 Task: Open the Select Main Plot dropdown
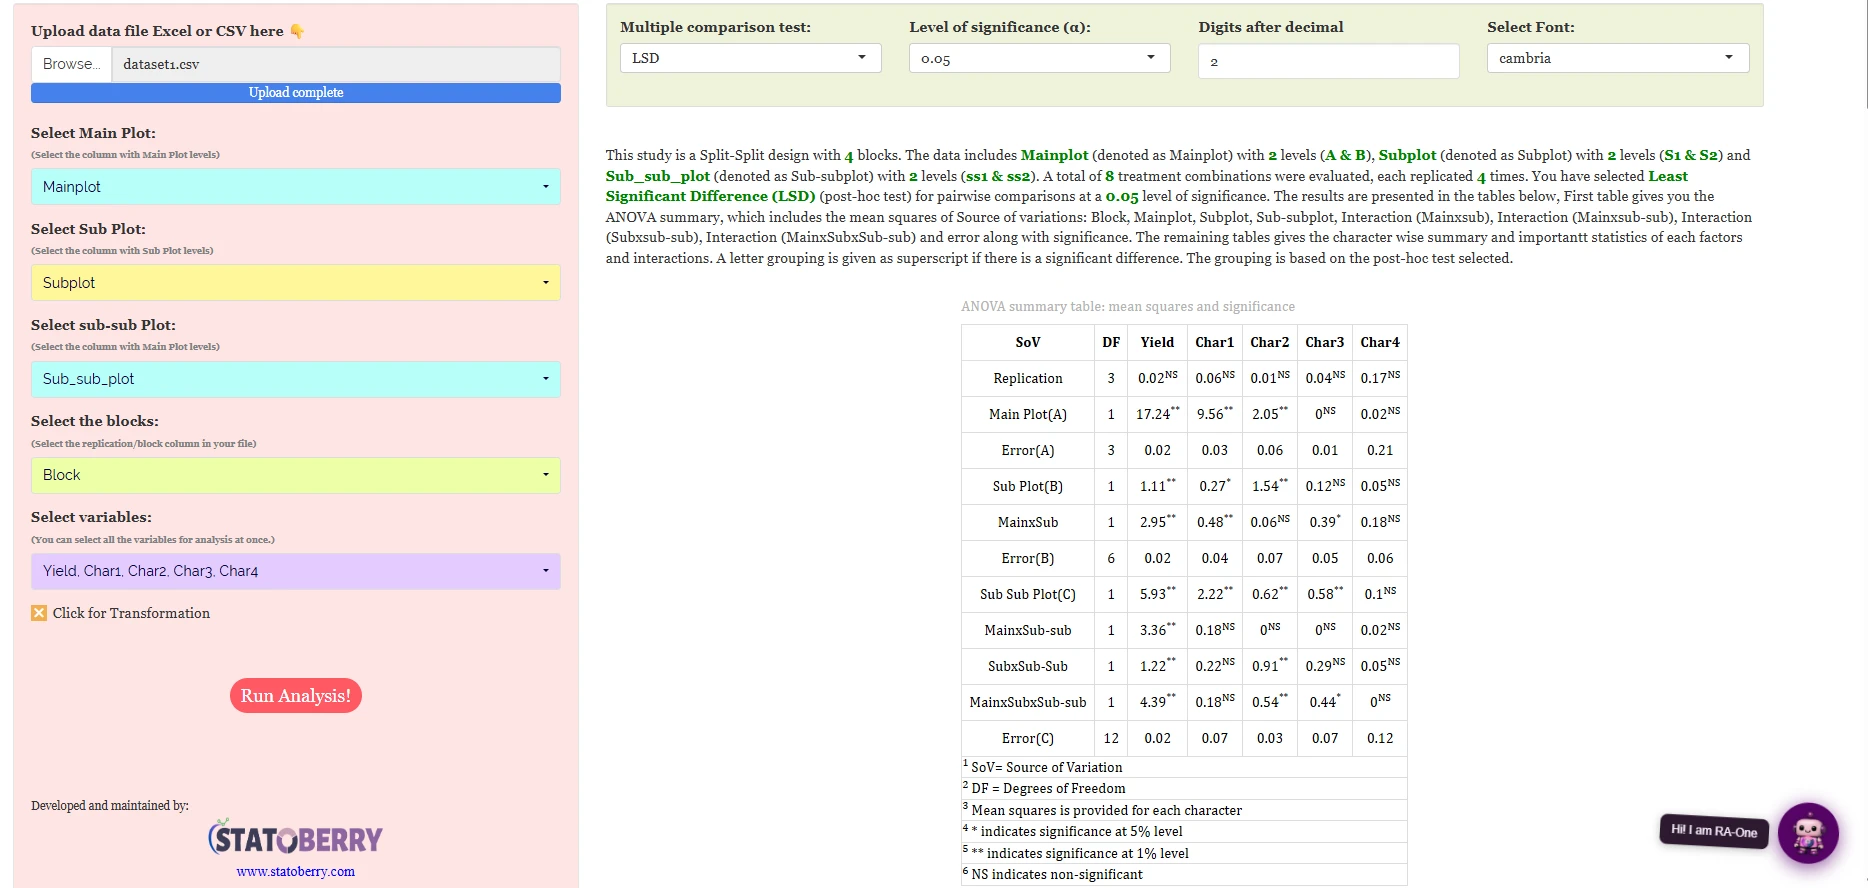tap(296, 187)
